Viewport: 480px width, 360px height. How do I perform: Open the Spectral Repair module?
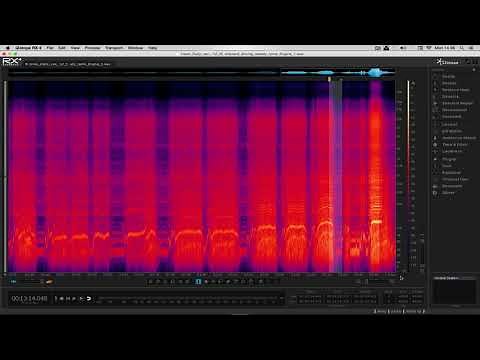(457, 103)
